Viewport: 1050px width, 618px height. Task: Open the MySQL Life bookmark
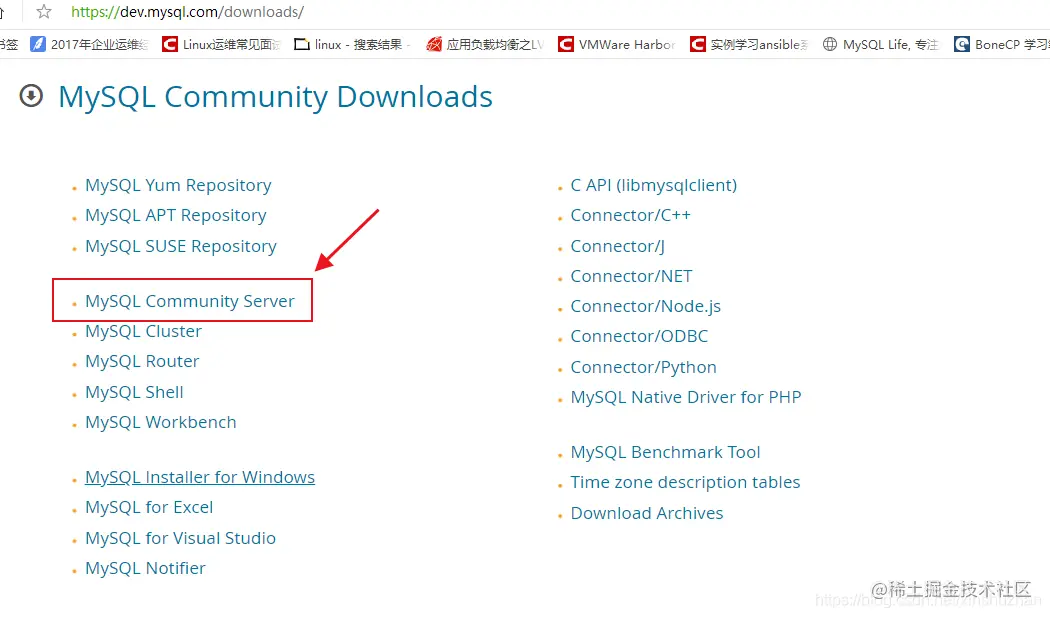tap(881, 44)
